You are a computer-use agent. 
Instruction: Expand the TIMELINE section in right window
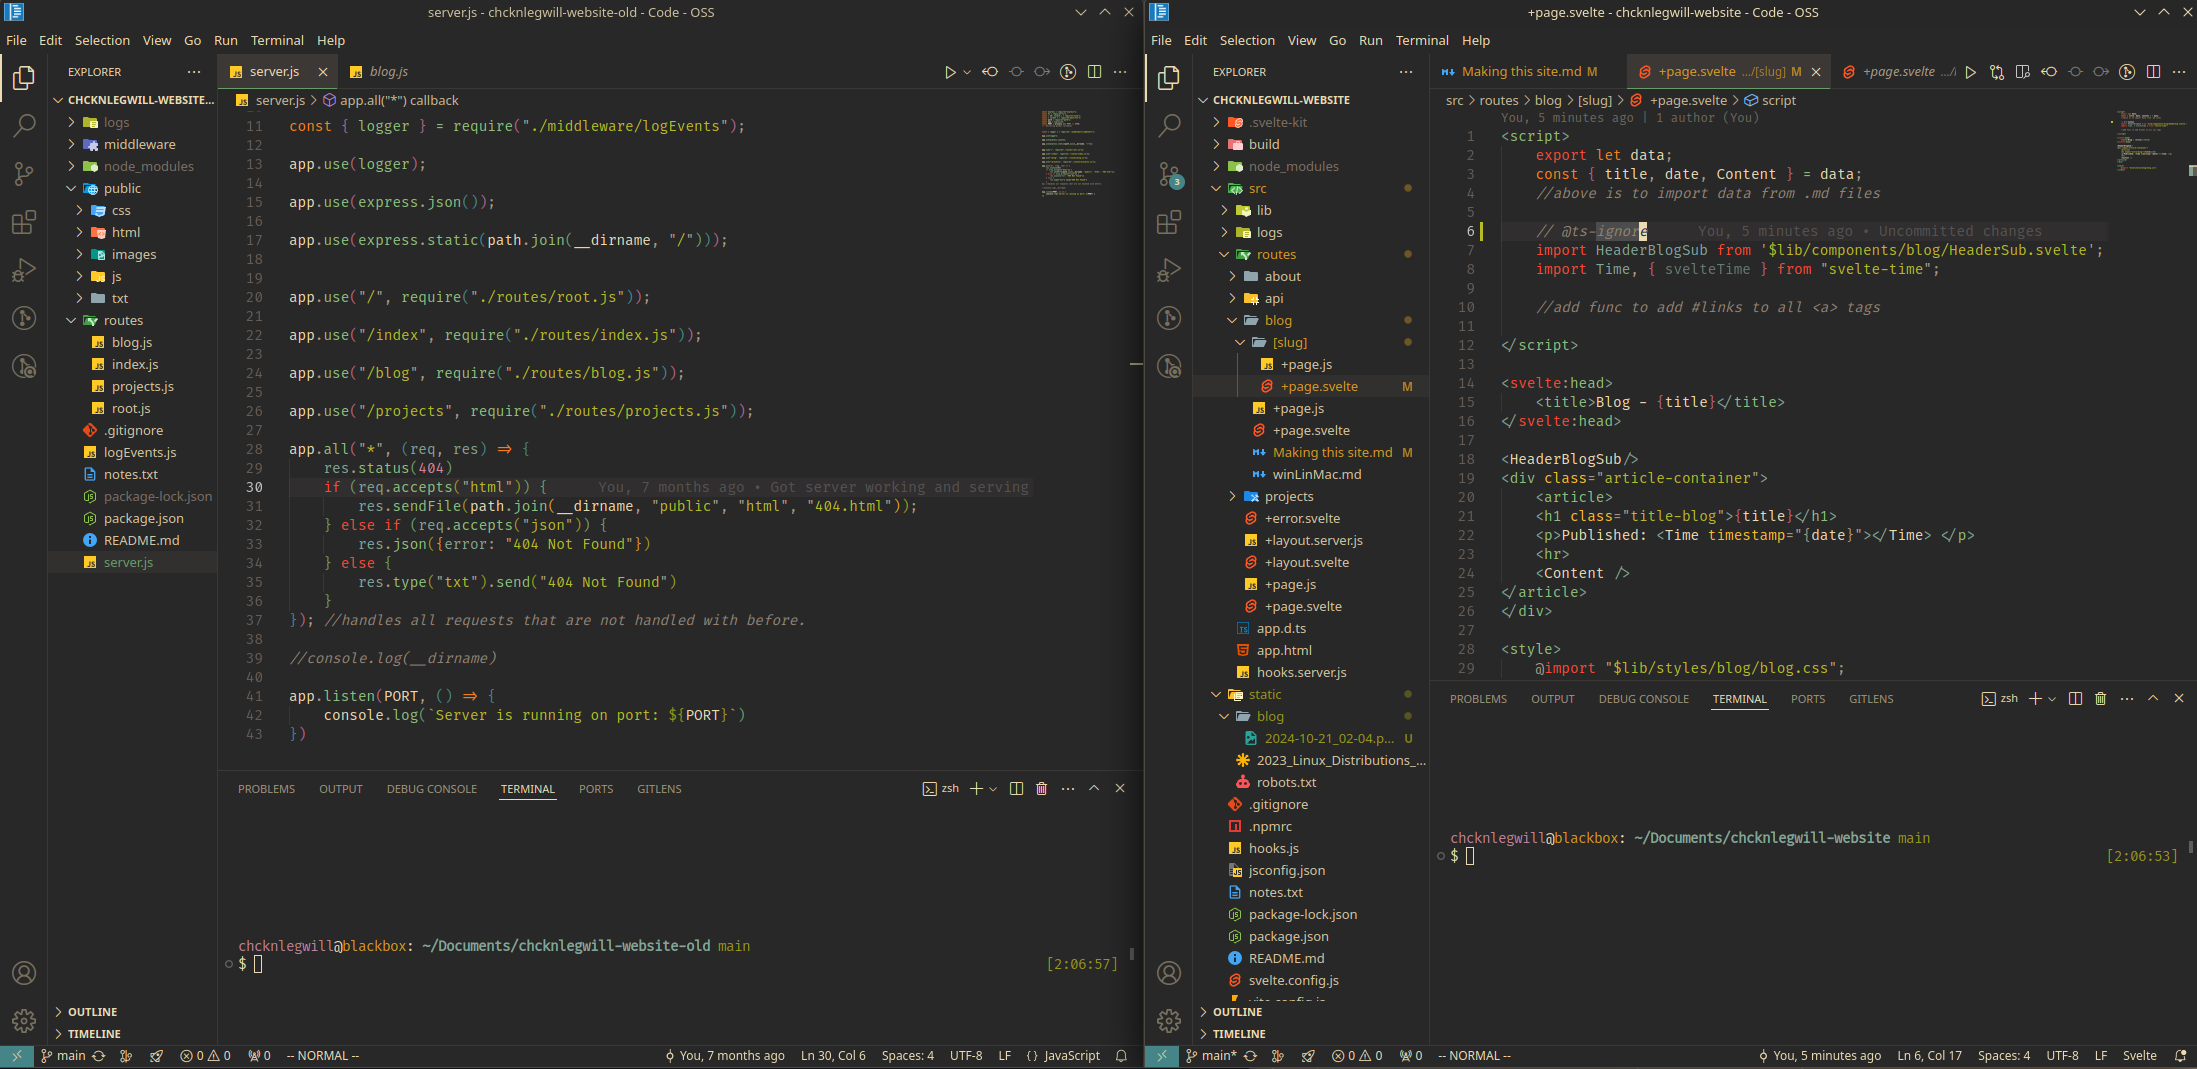coord(1312,1034)
